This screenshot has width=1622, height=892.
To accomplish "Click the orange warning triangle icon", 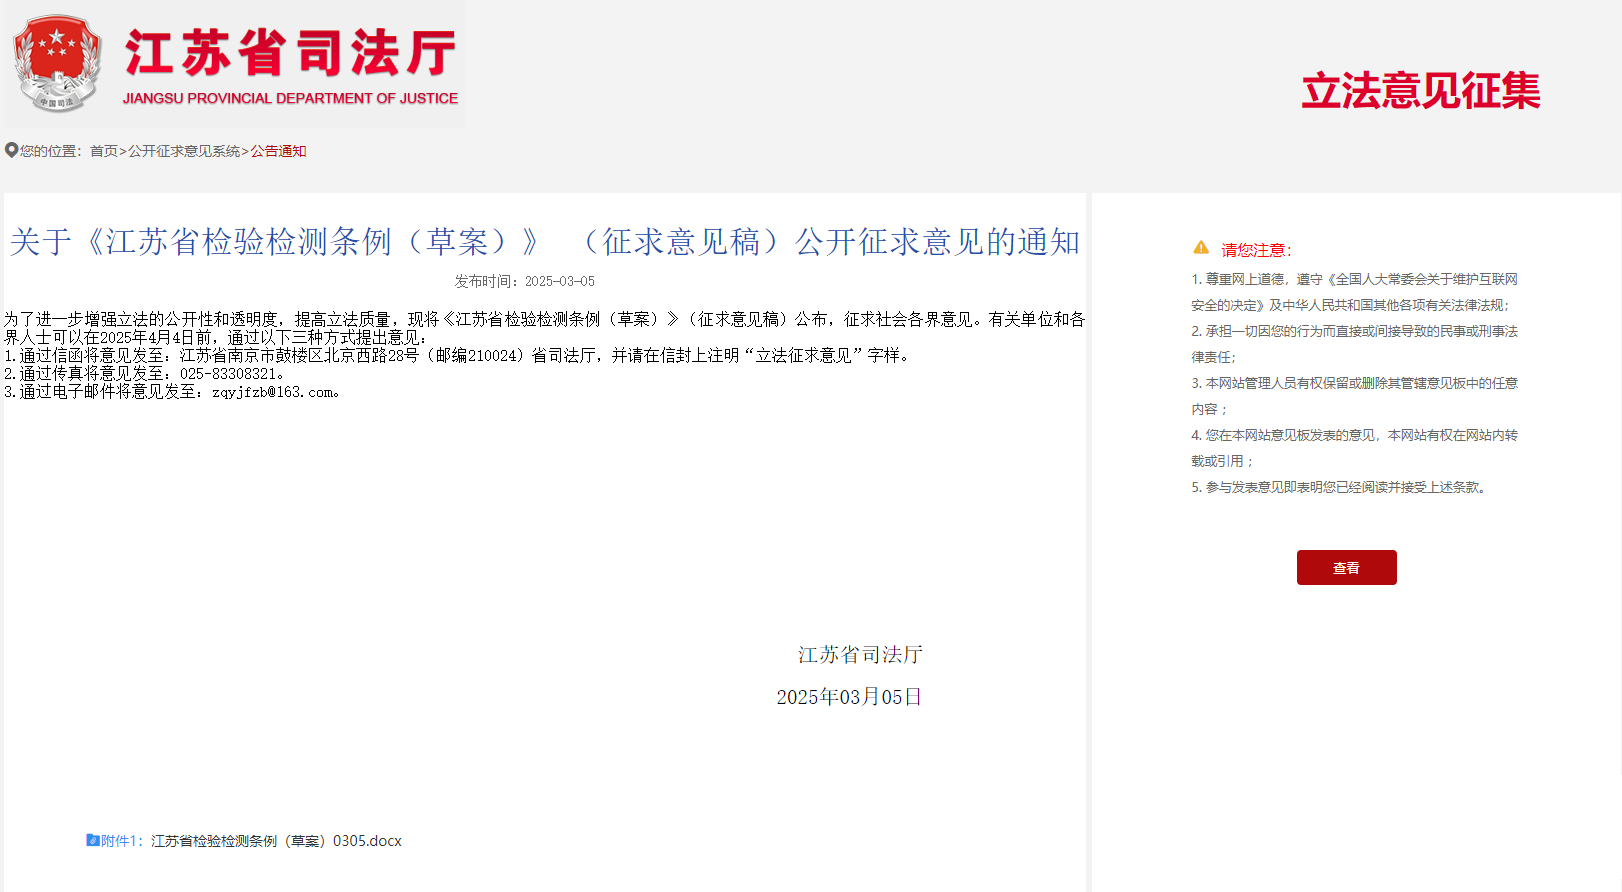I will 1201,248.
